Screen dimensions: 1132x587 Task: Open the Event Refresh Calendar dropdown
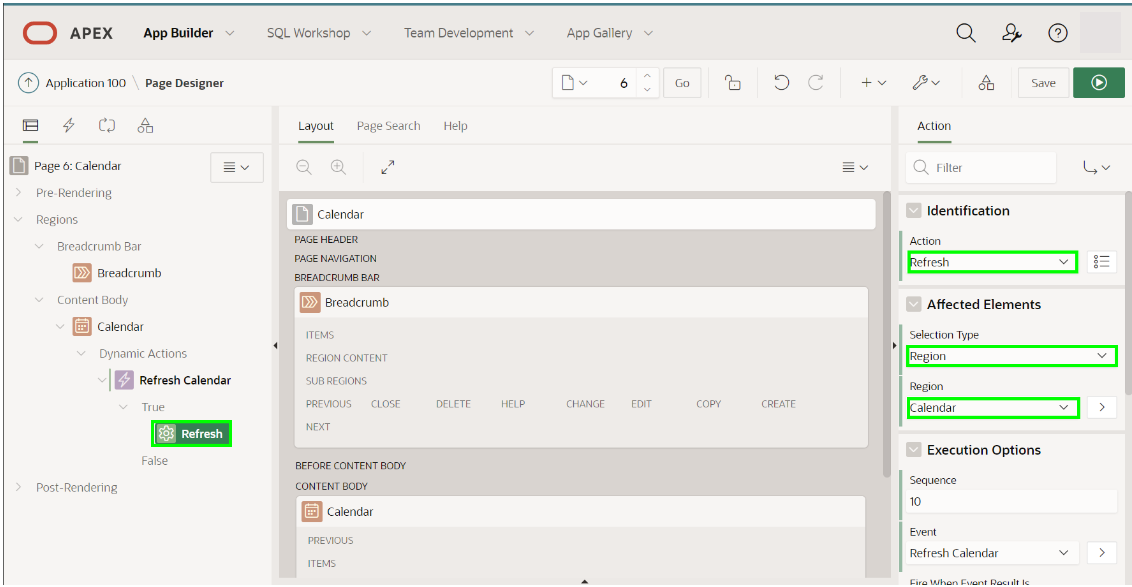coord(992,553)
